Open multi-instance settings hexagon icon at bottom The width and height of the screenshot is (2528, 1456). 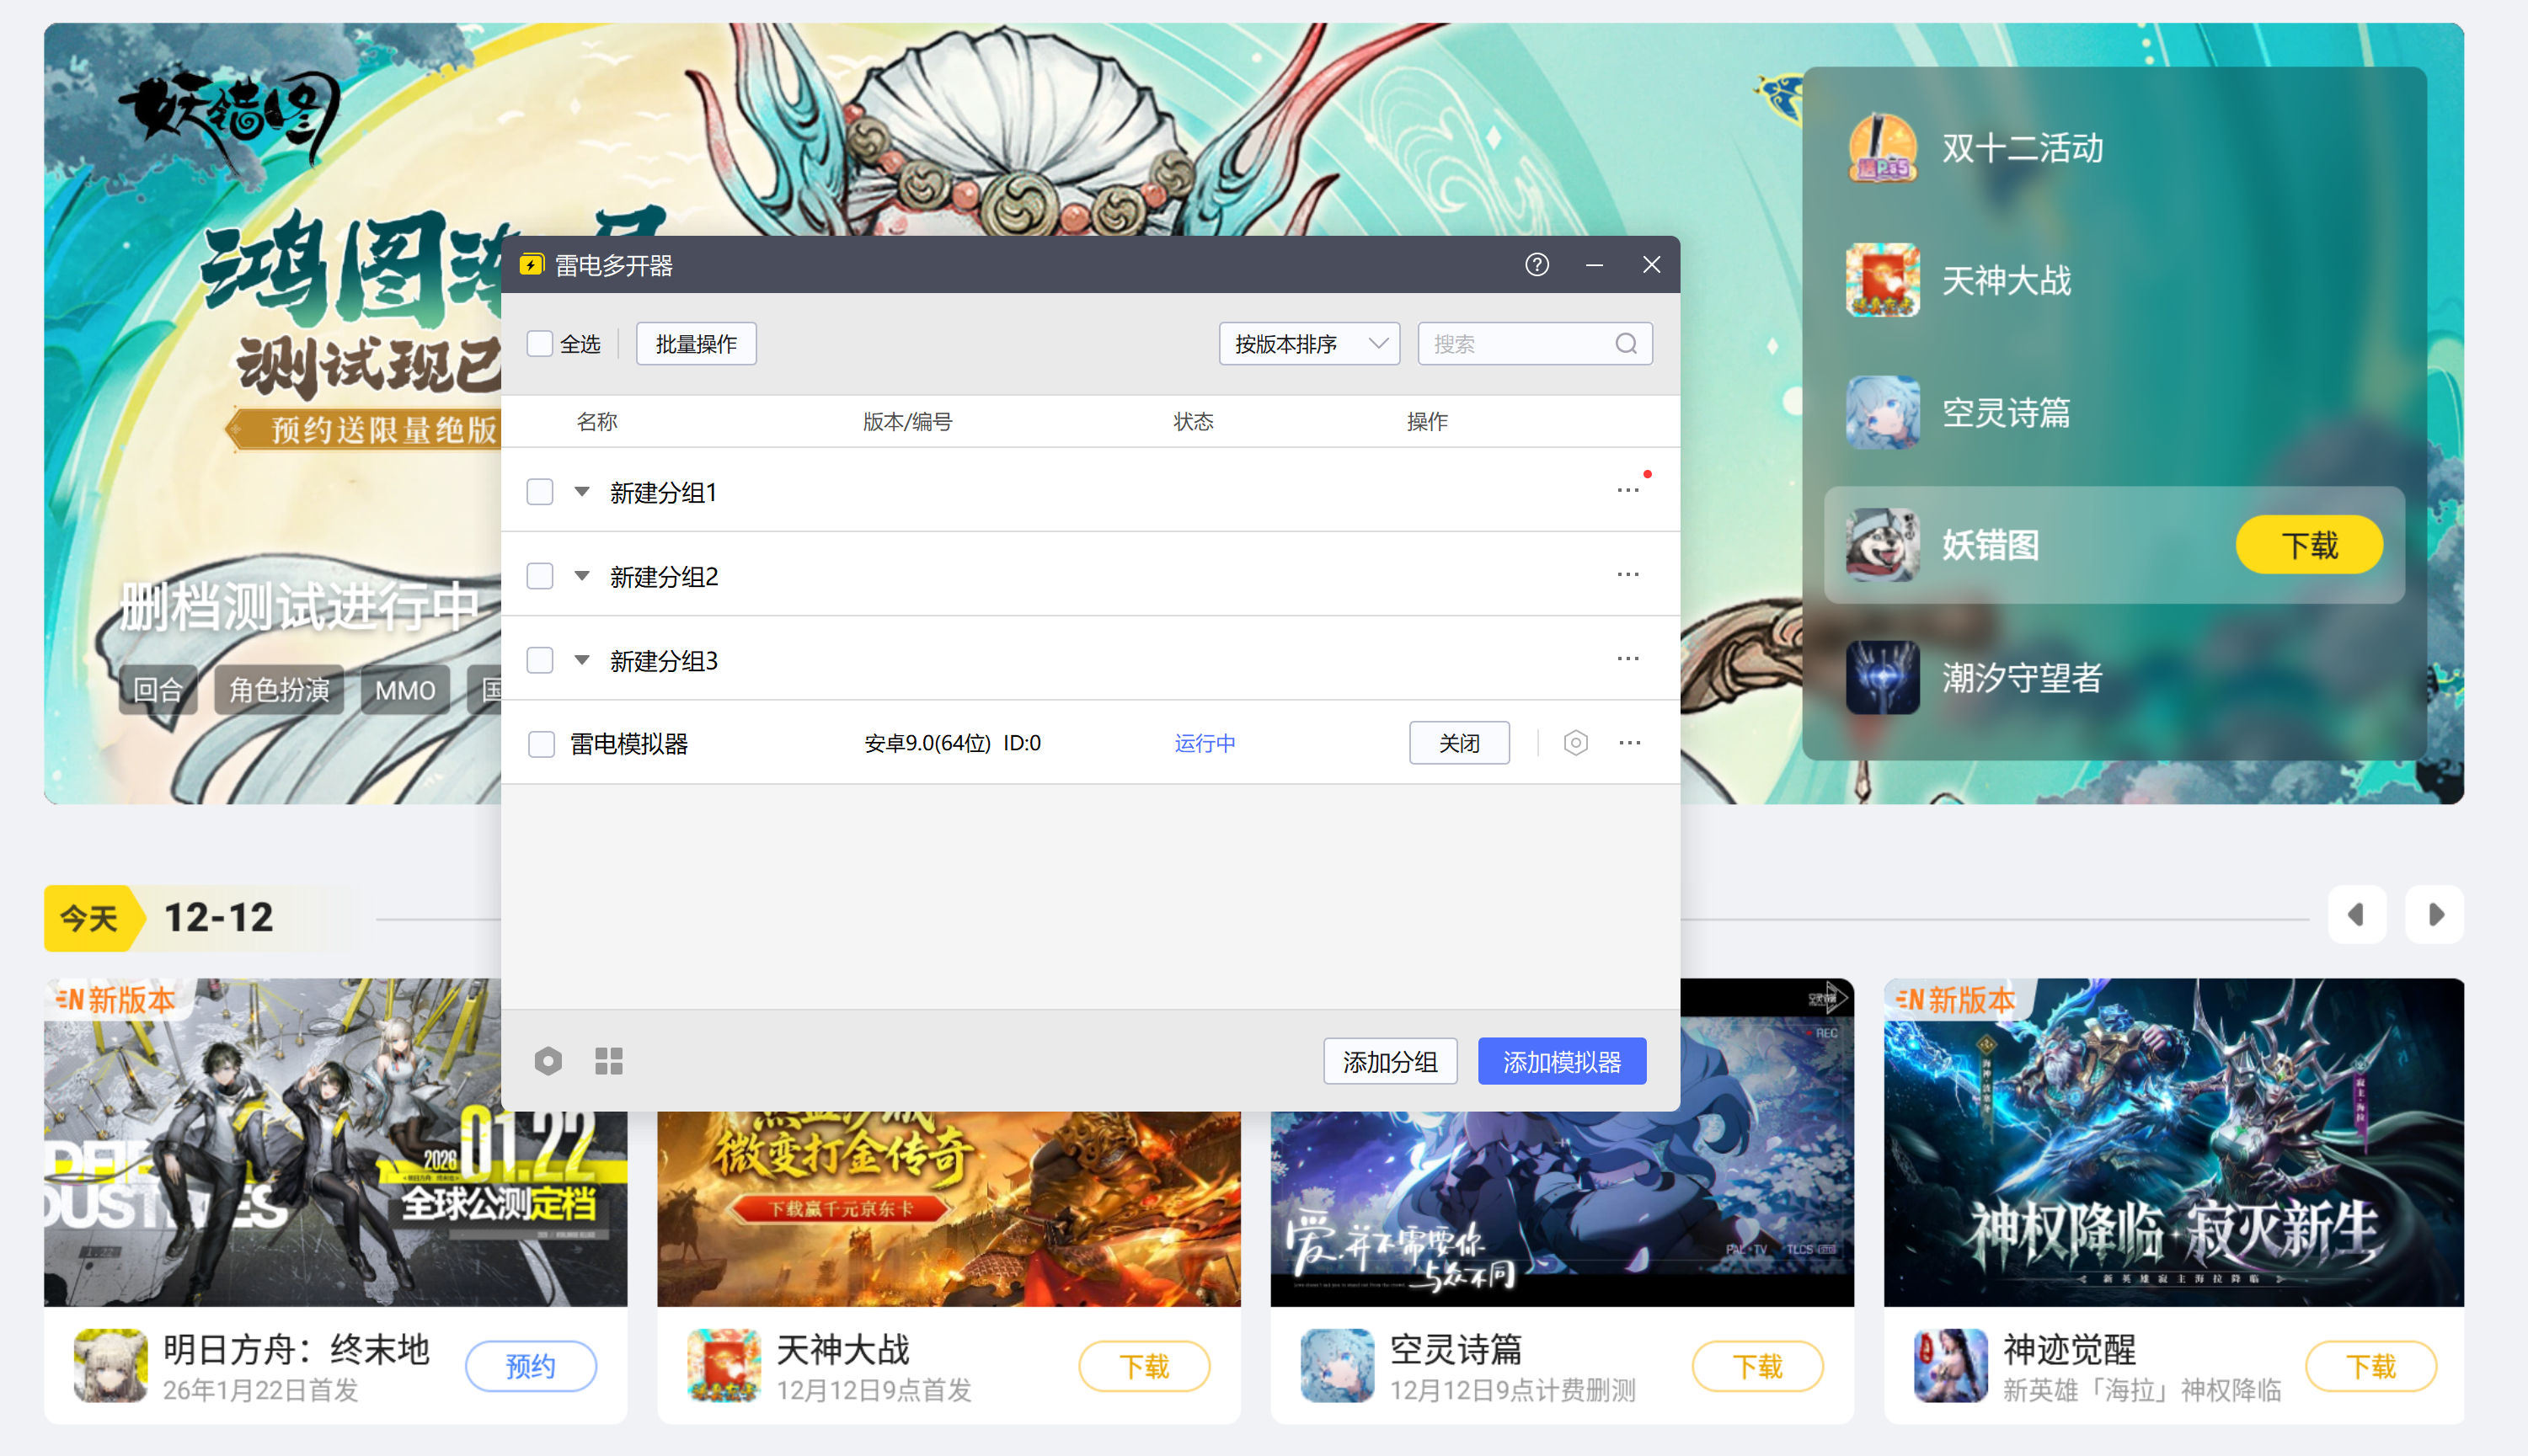tap(548, 1061)
